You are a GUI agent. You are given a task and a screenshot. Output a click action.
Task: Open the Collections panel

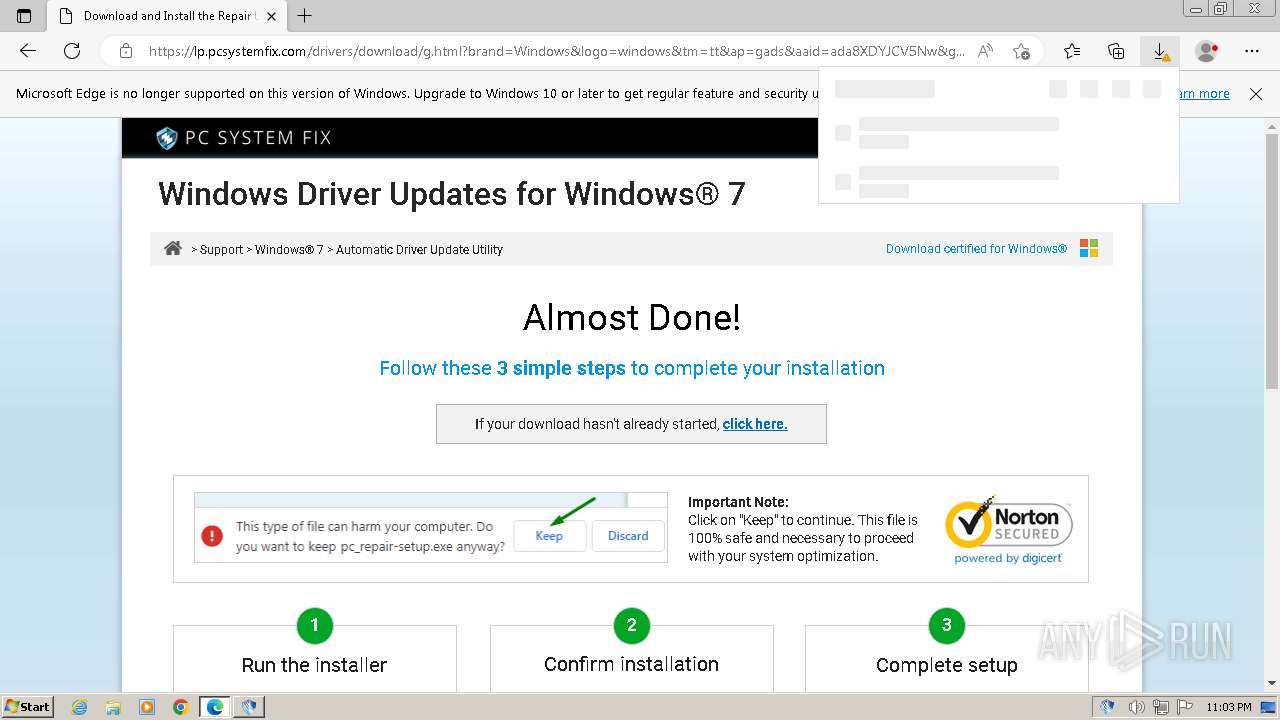point(1116,51)
